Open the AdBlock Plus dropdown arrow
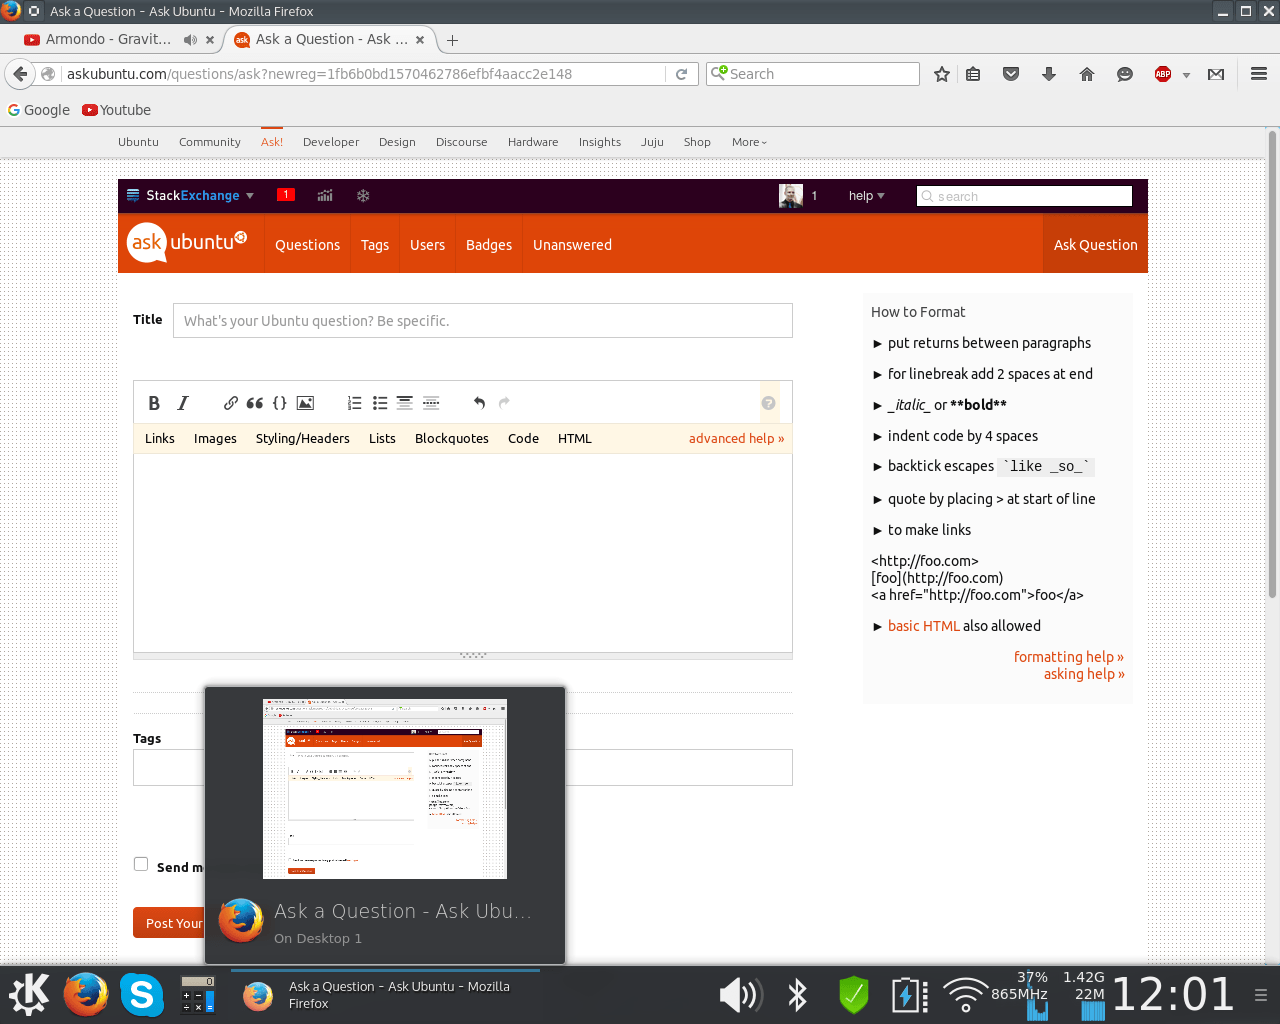The image size is (1280, 1024). (1186, 74)
